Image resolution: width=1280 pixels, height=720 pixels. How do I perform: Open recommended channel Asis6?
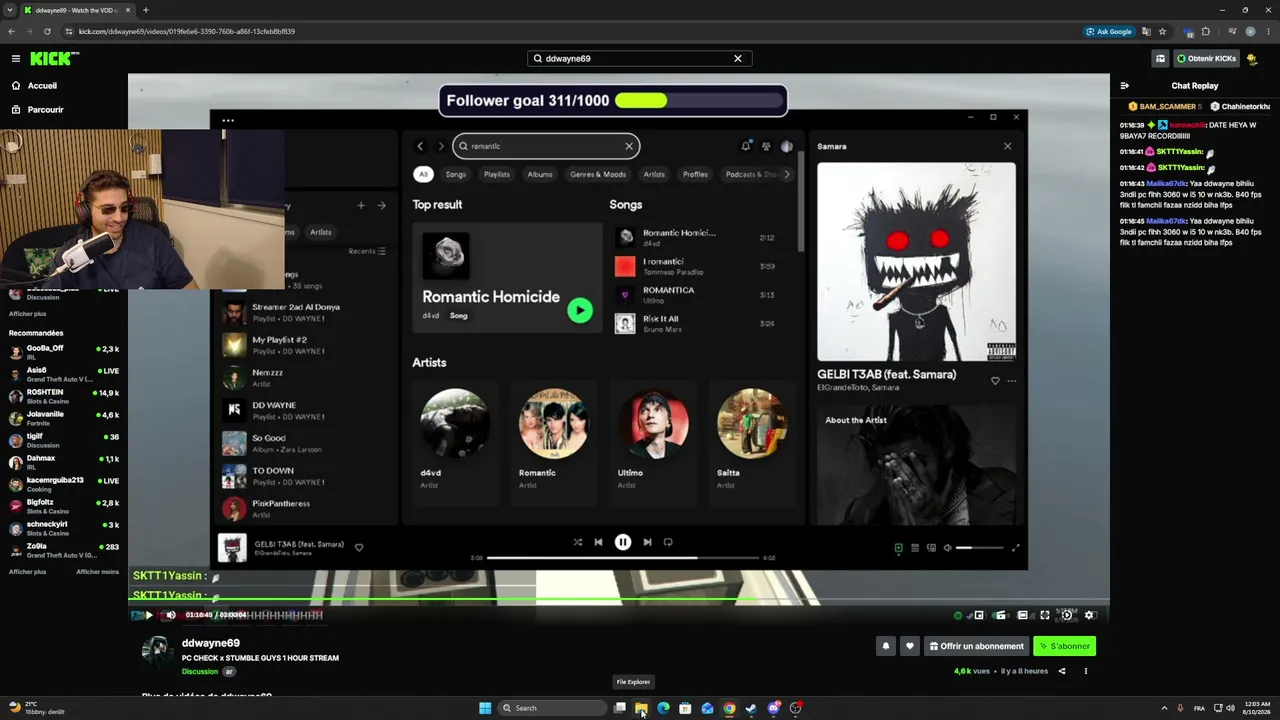click(64, 373)
